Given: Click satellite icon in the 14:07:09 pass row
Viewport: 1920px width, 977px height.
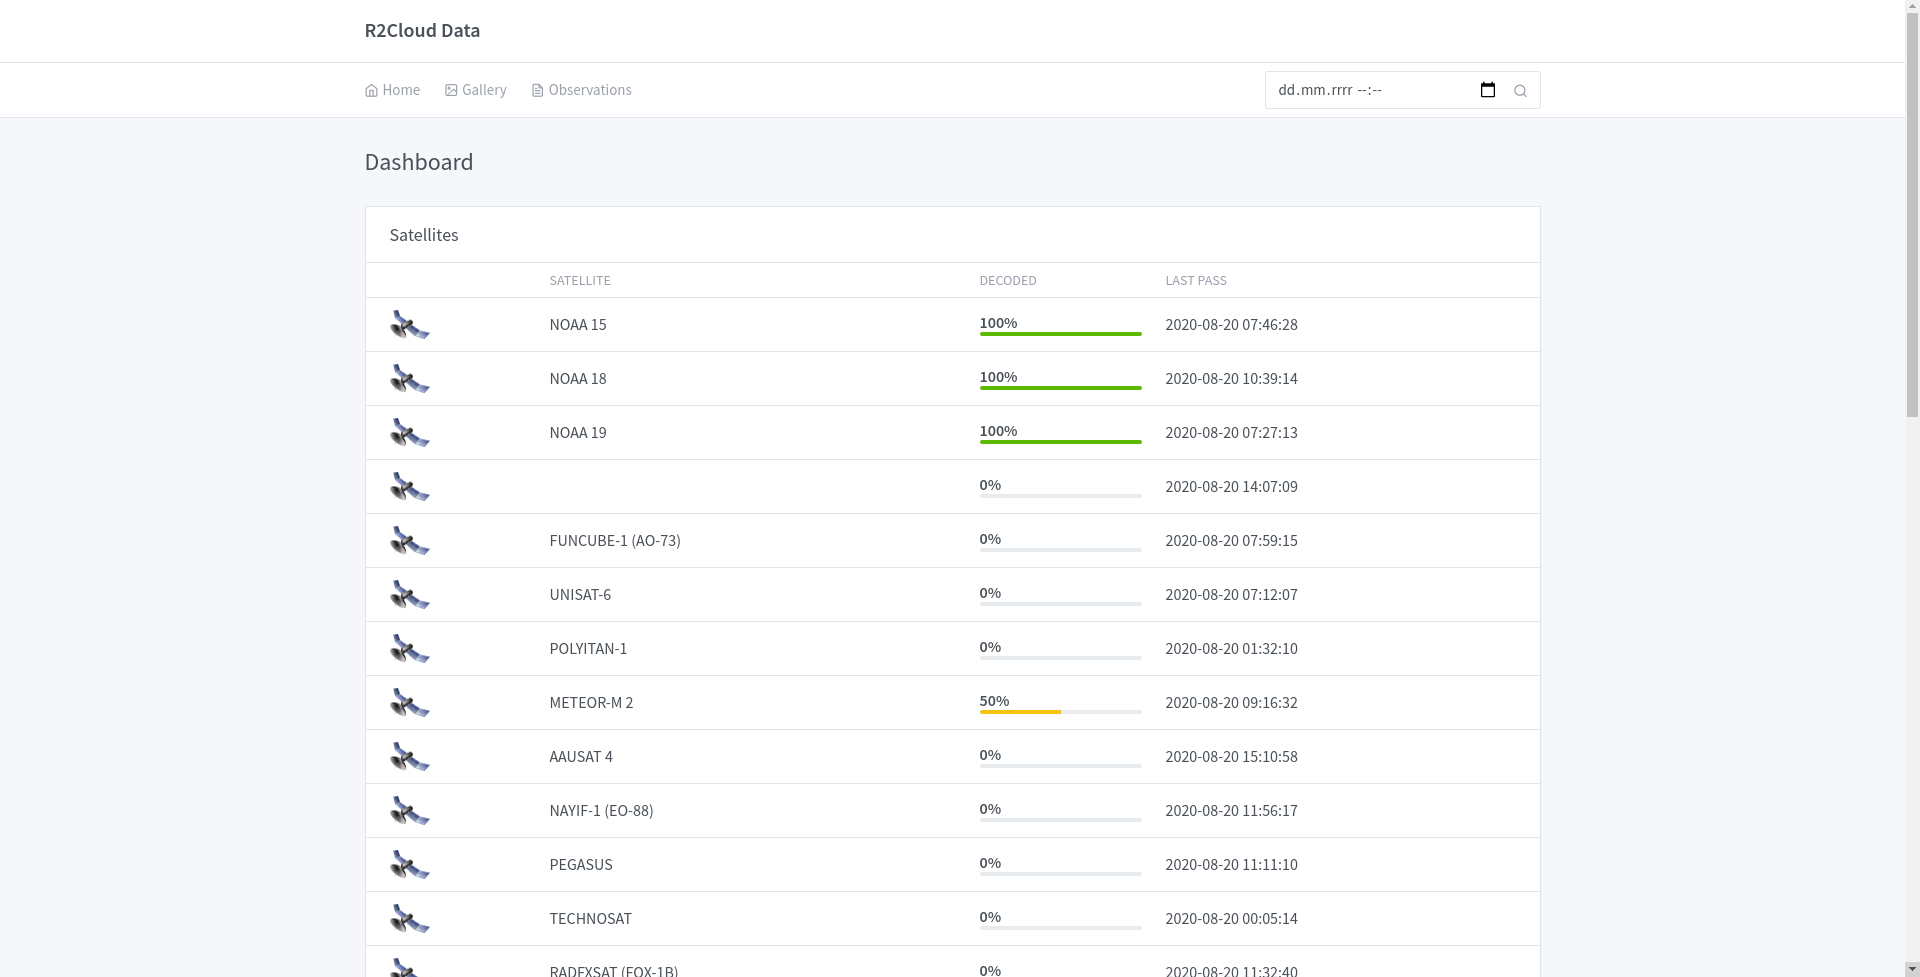Looking at the screenshot, I should click(410, 487).
